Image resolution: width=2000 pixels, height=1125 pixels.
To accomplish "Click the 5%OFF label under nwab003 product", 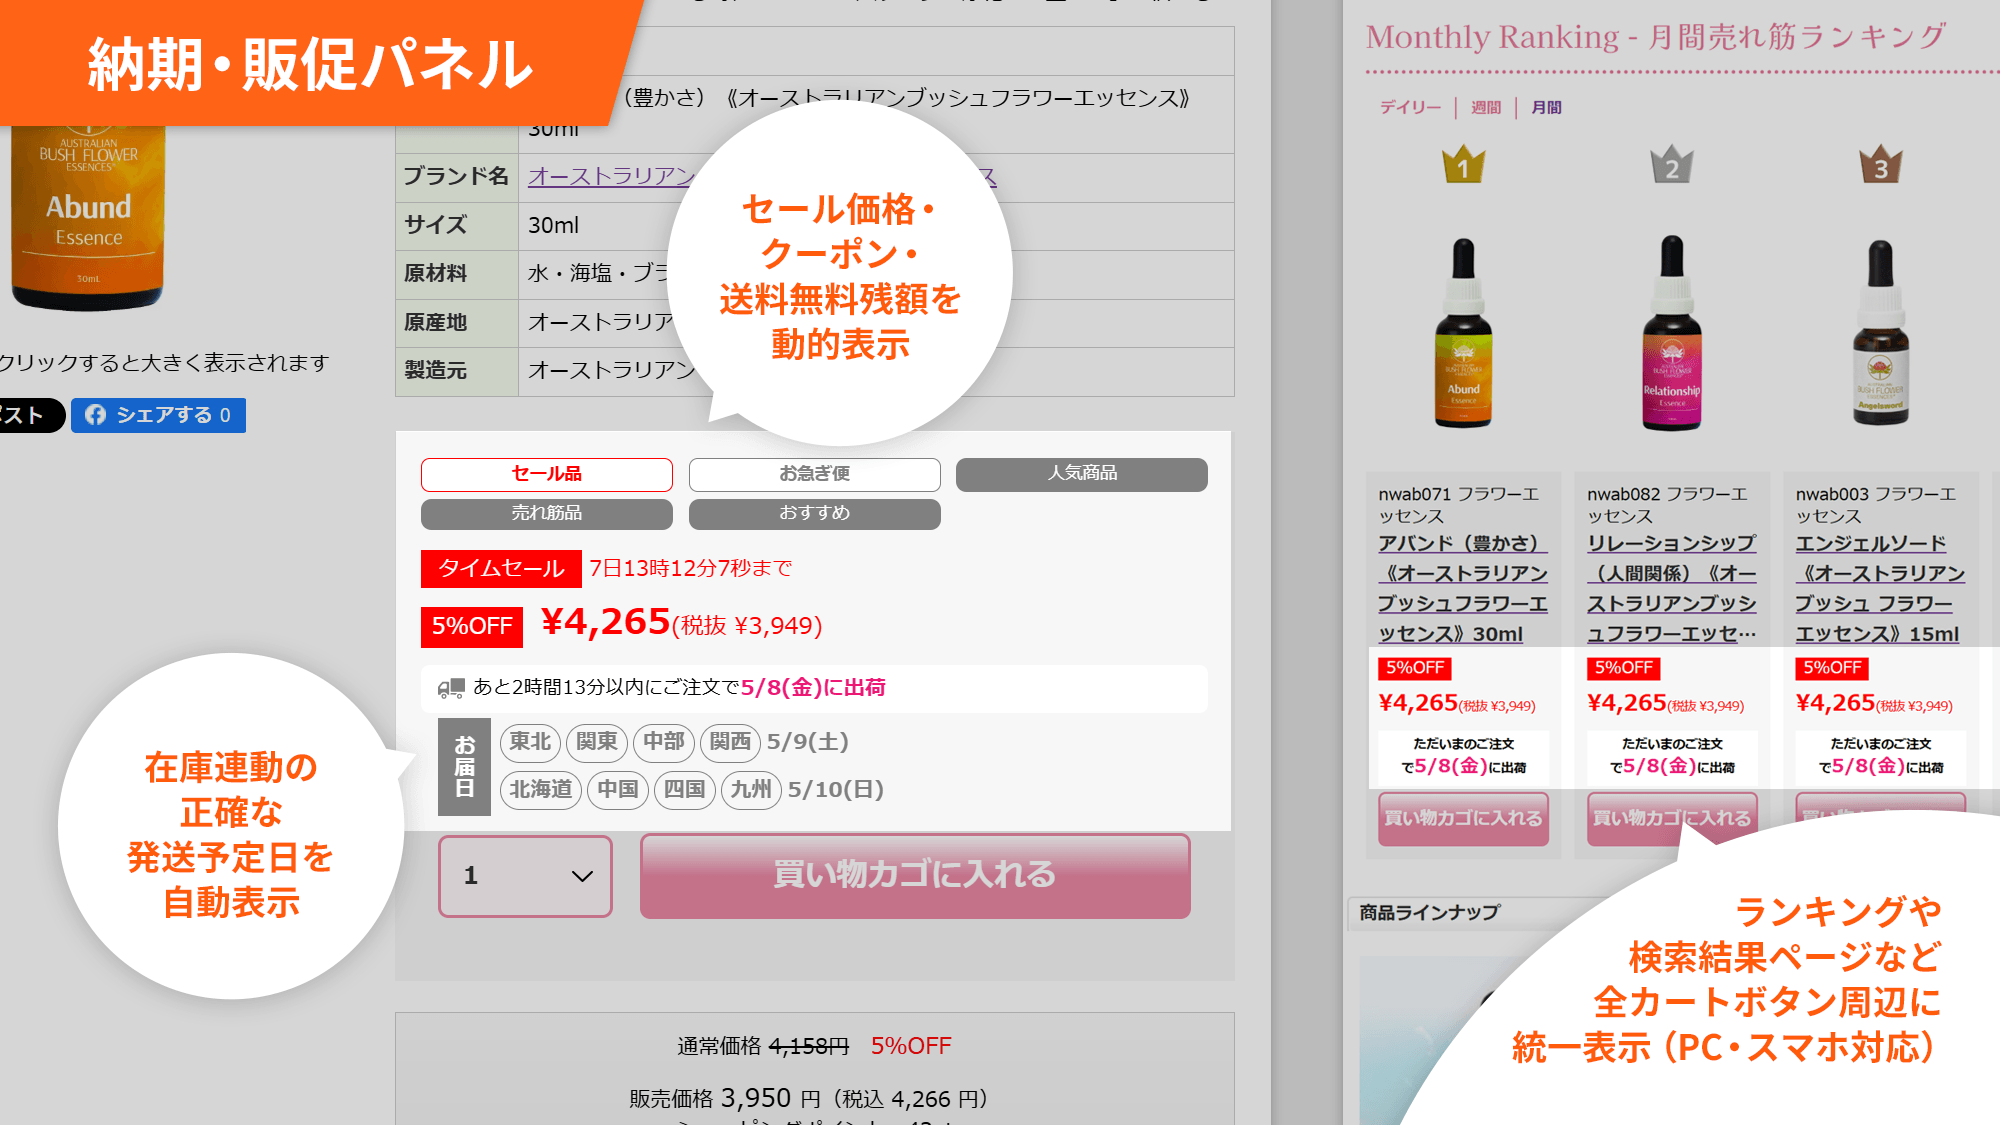I will click(1832, 668).
